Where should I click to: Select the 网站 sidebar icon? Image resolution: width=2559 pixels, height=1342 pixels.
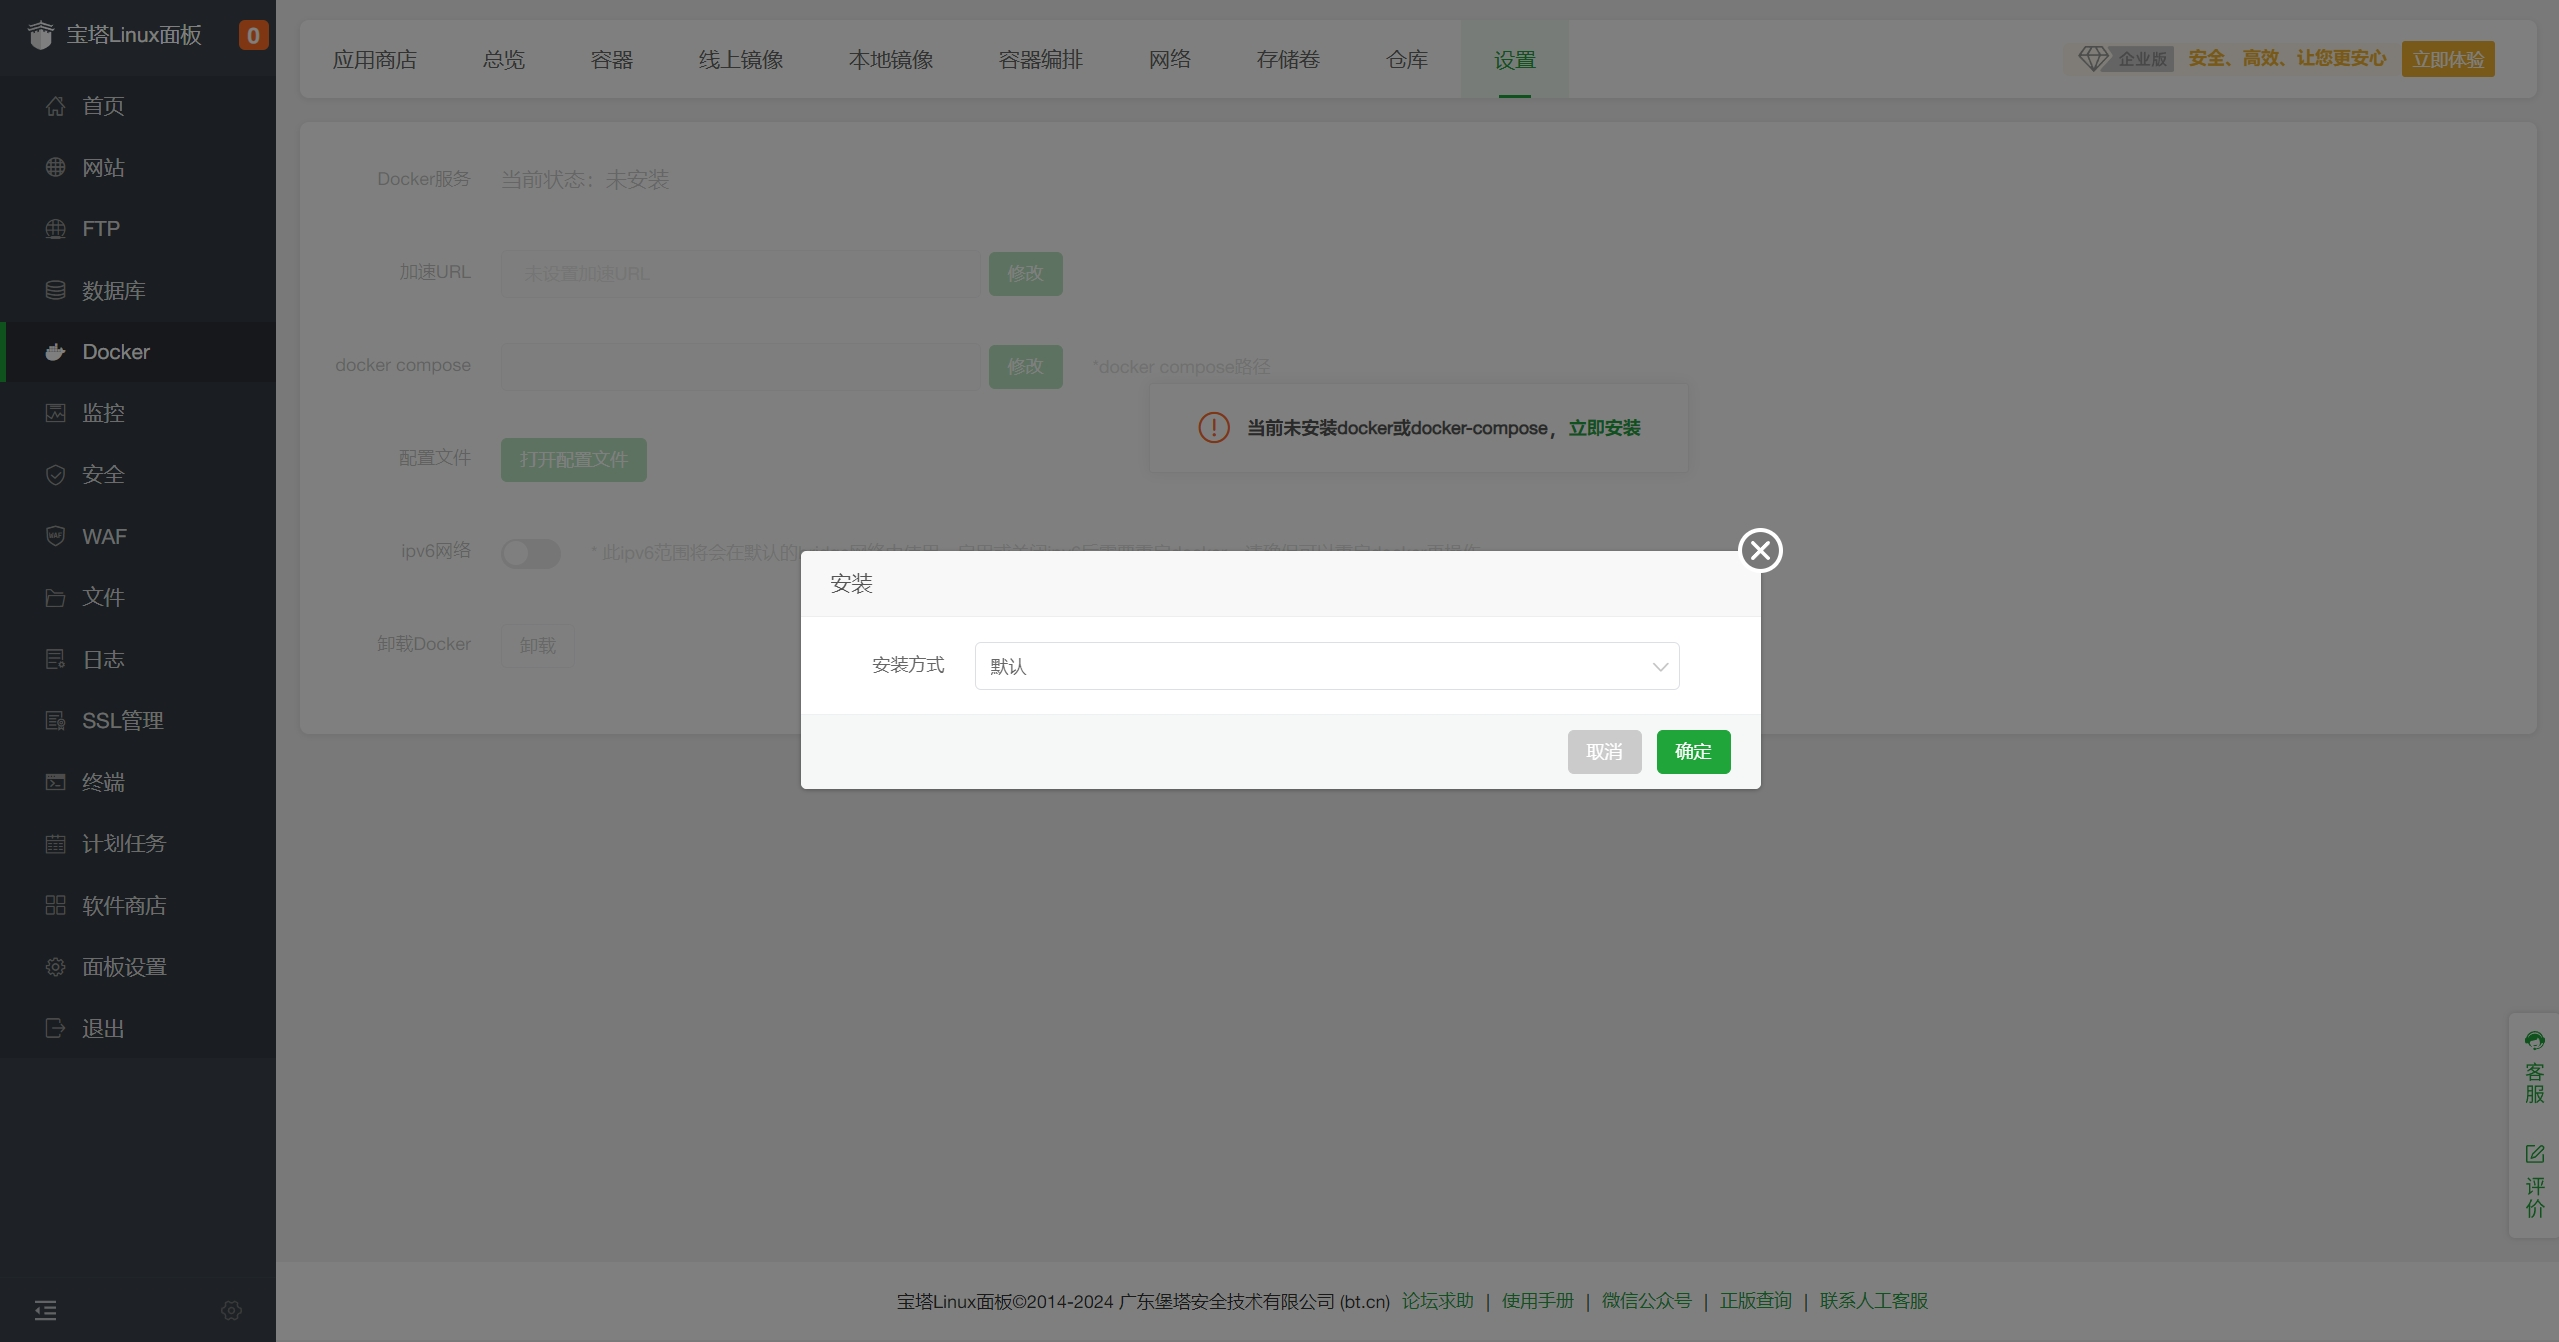click(55, 167)
